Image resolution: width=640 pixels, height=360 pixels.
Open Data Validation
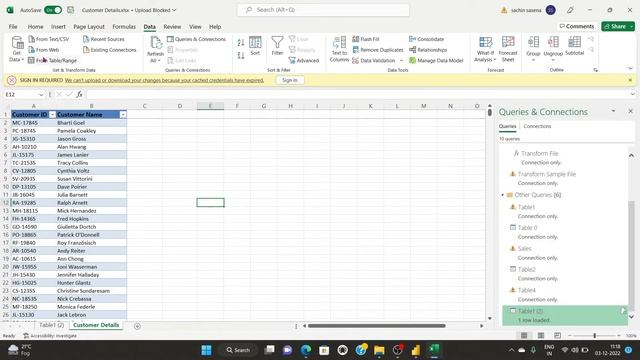click(374, 60)
